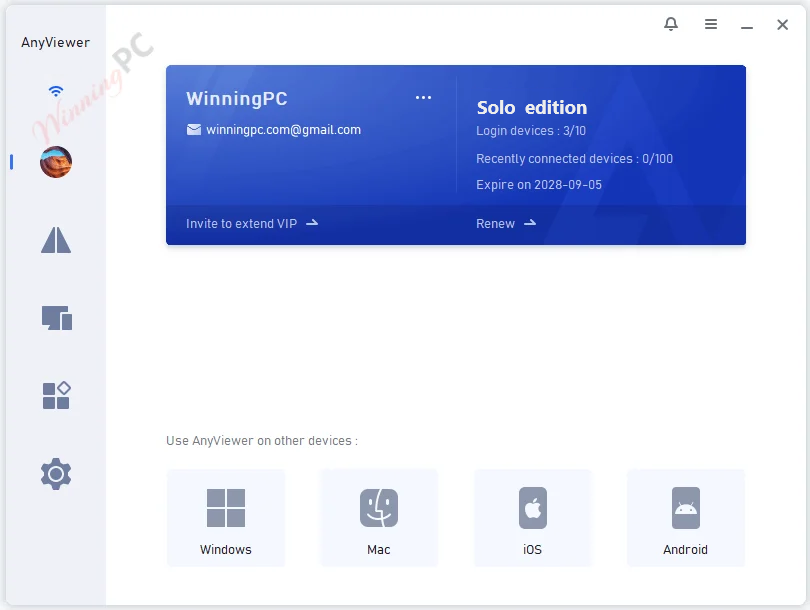
Task: Open the notifications bell
Action: (x=671, y=24)
